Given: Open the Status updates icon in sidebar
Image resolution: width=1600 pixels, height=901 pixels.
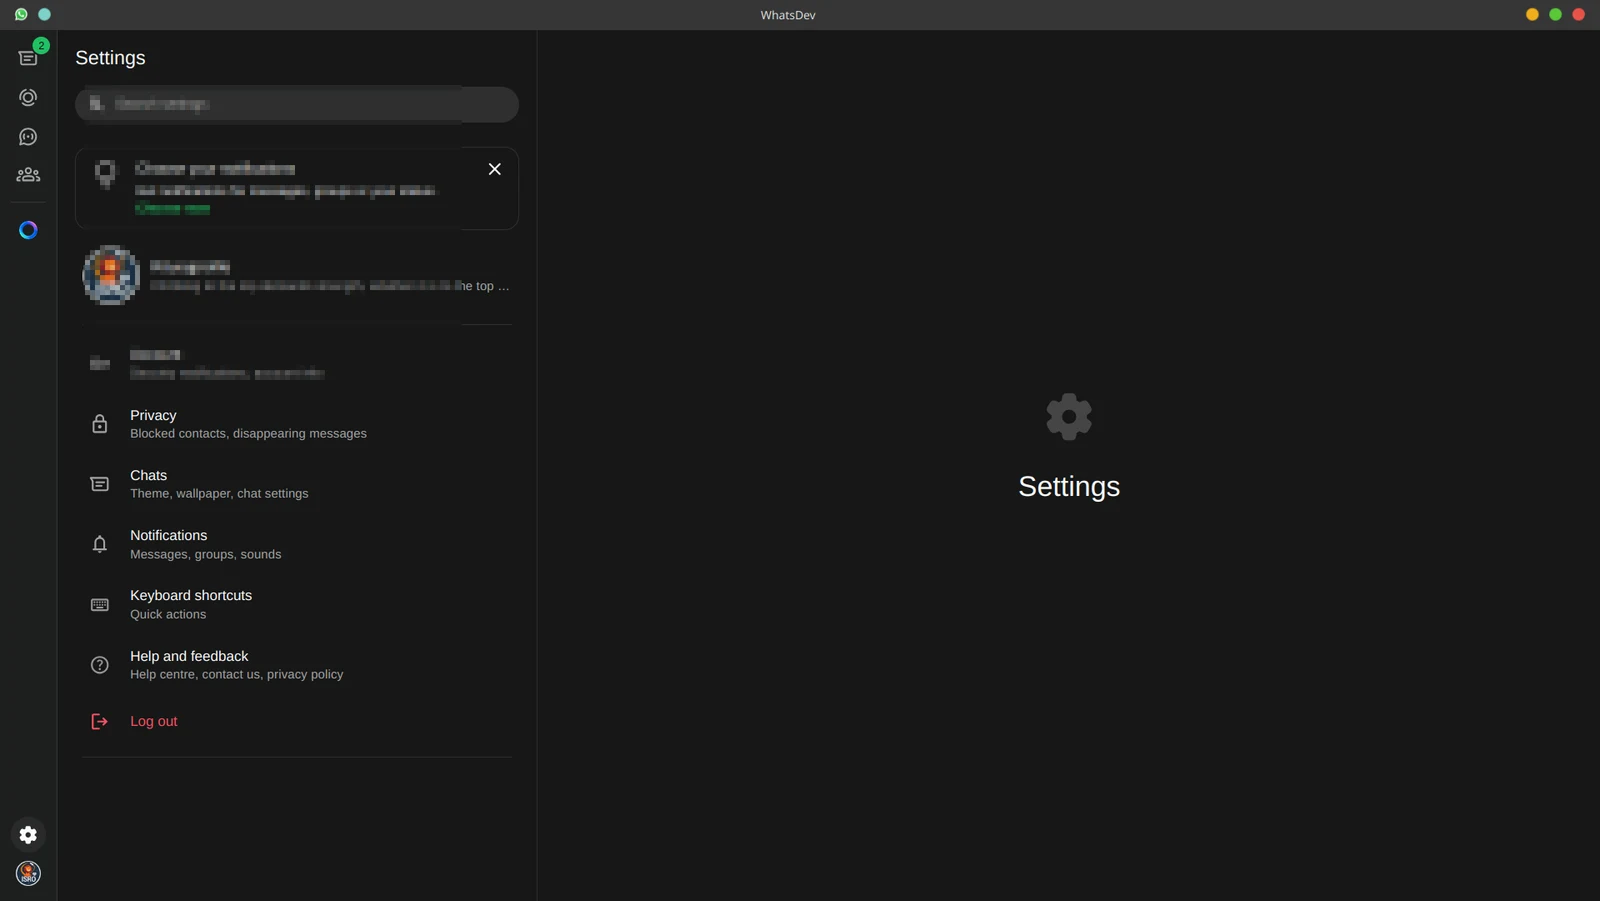Looking at the screenshot, I should [x=28, y=97].
